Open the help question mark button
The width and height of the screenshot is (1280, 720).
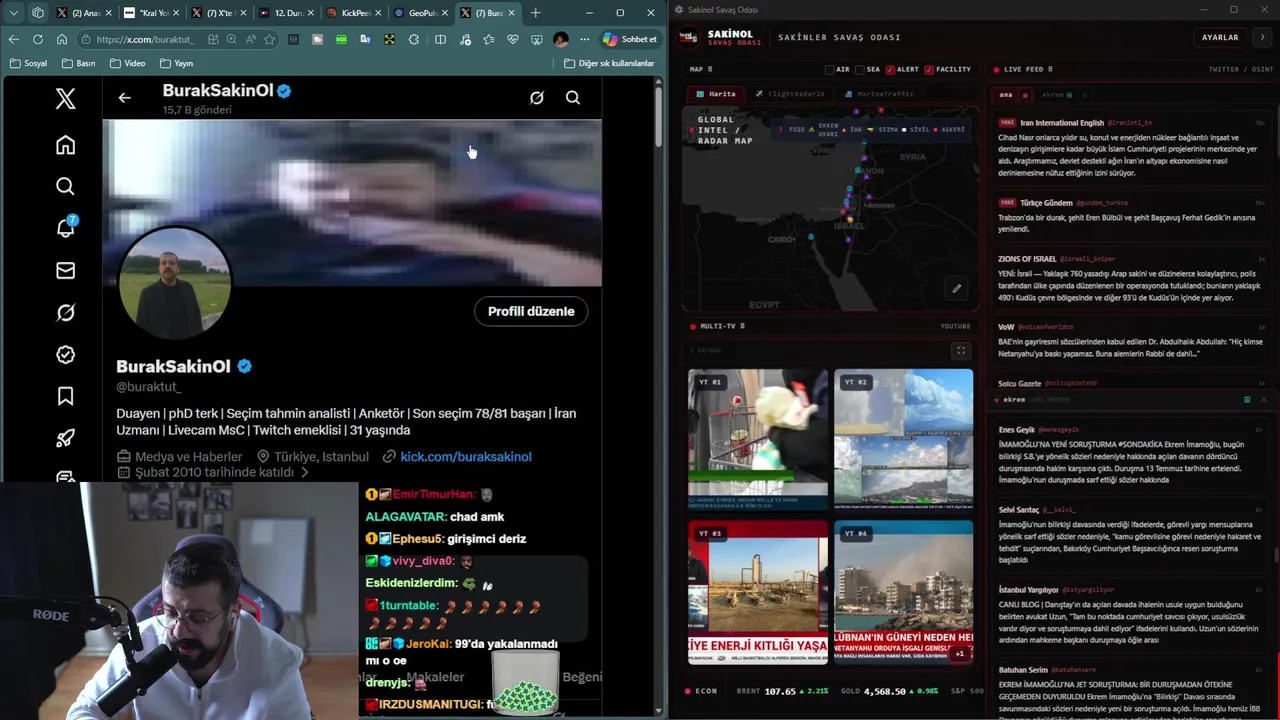click(x=1262, y=37)
